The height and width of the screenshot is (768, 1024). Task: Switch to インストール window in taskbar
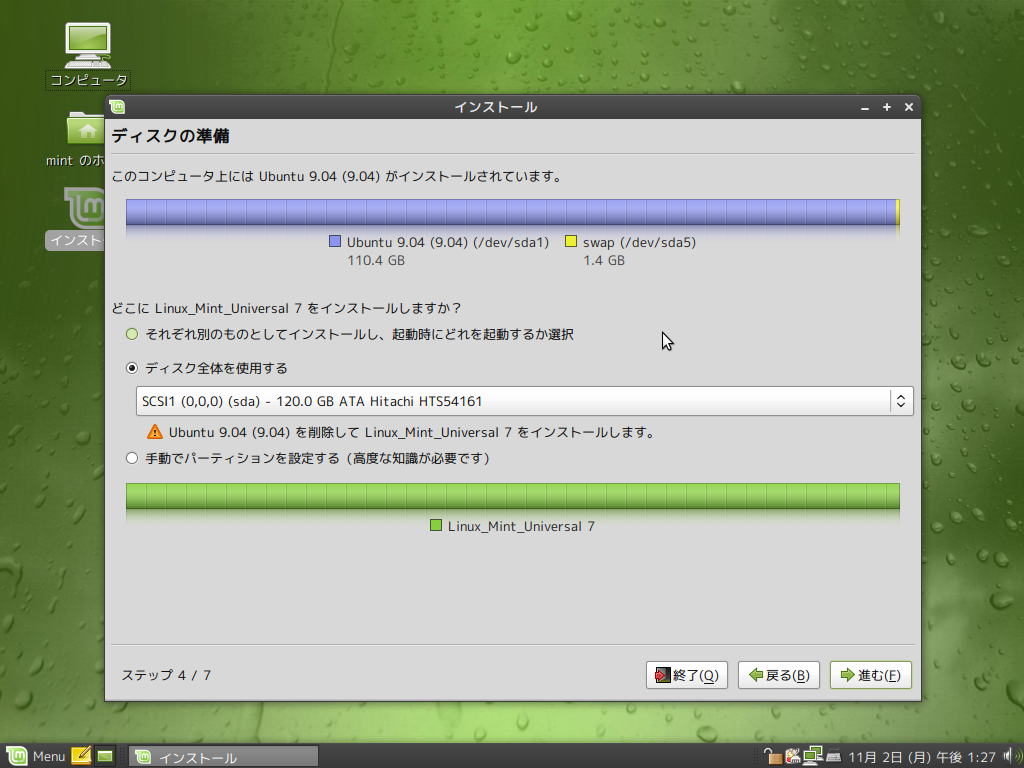[x=223, y=757]
